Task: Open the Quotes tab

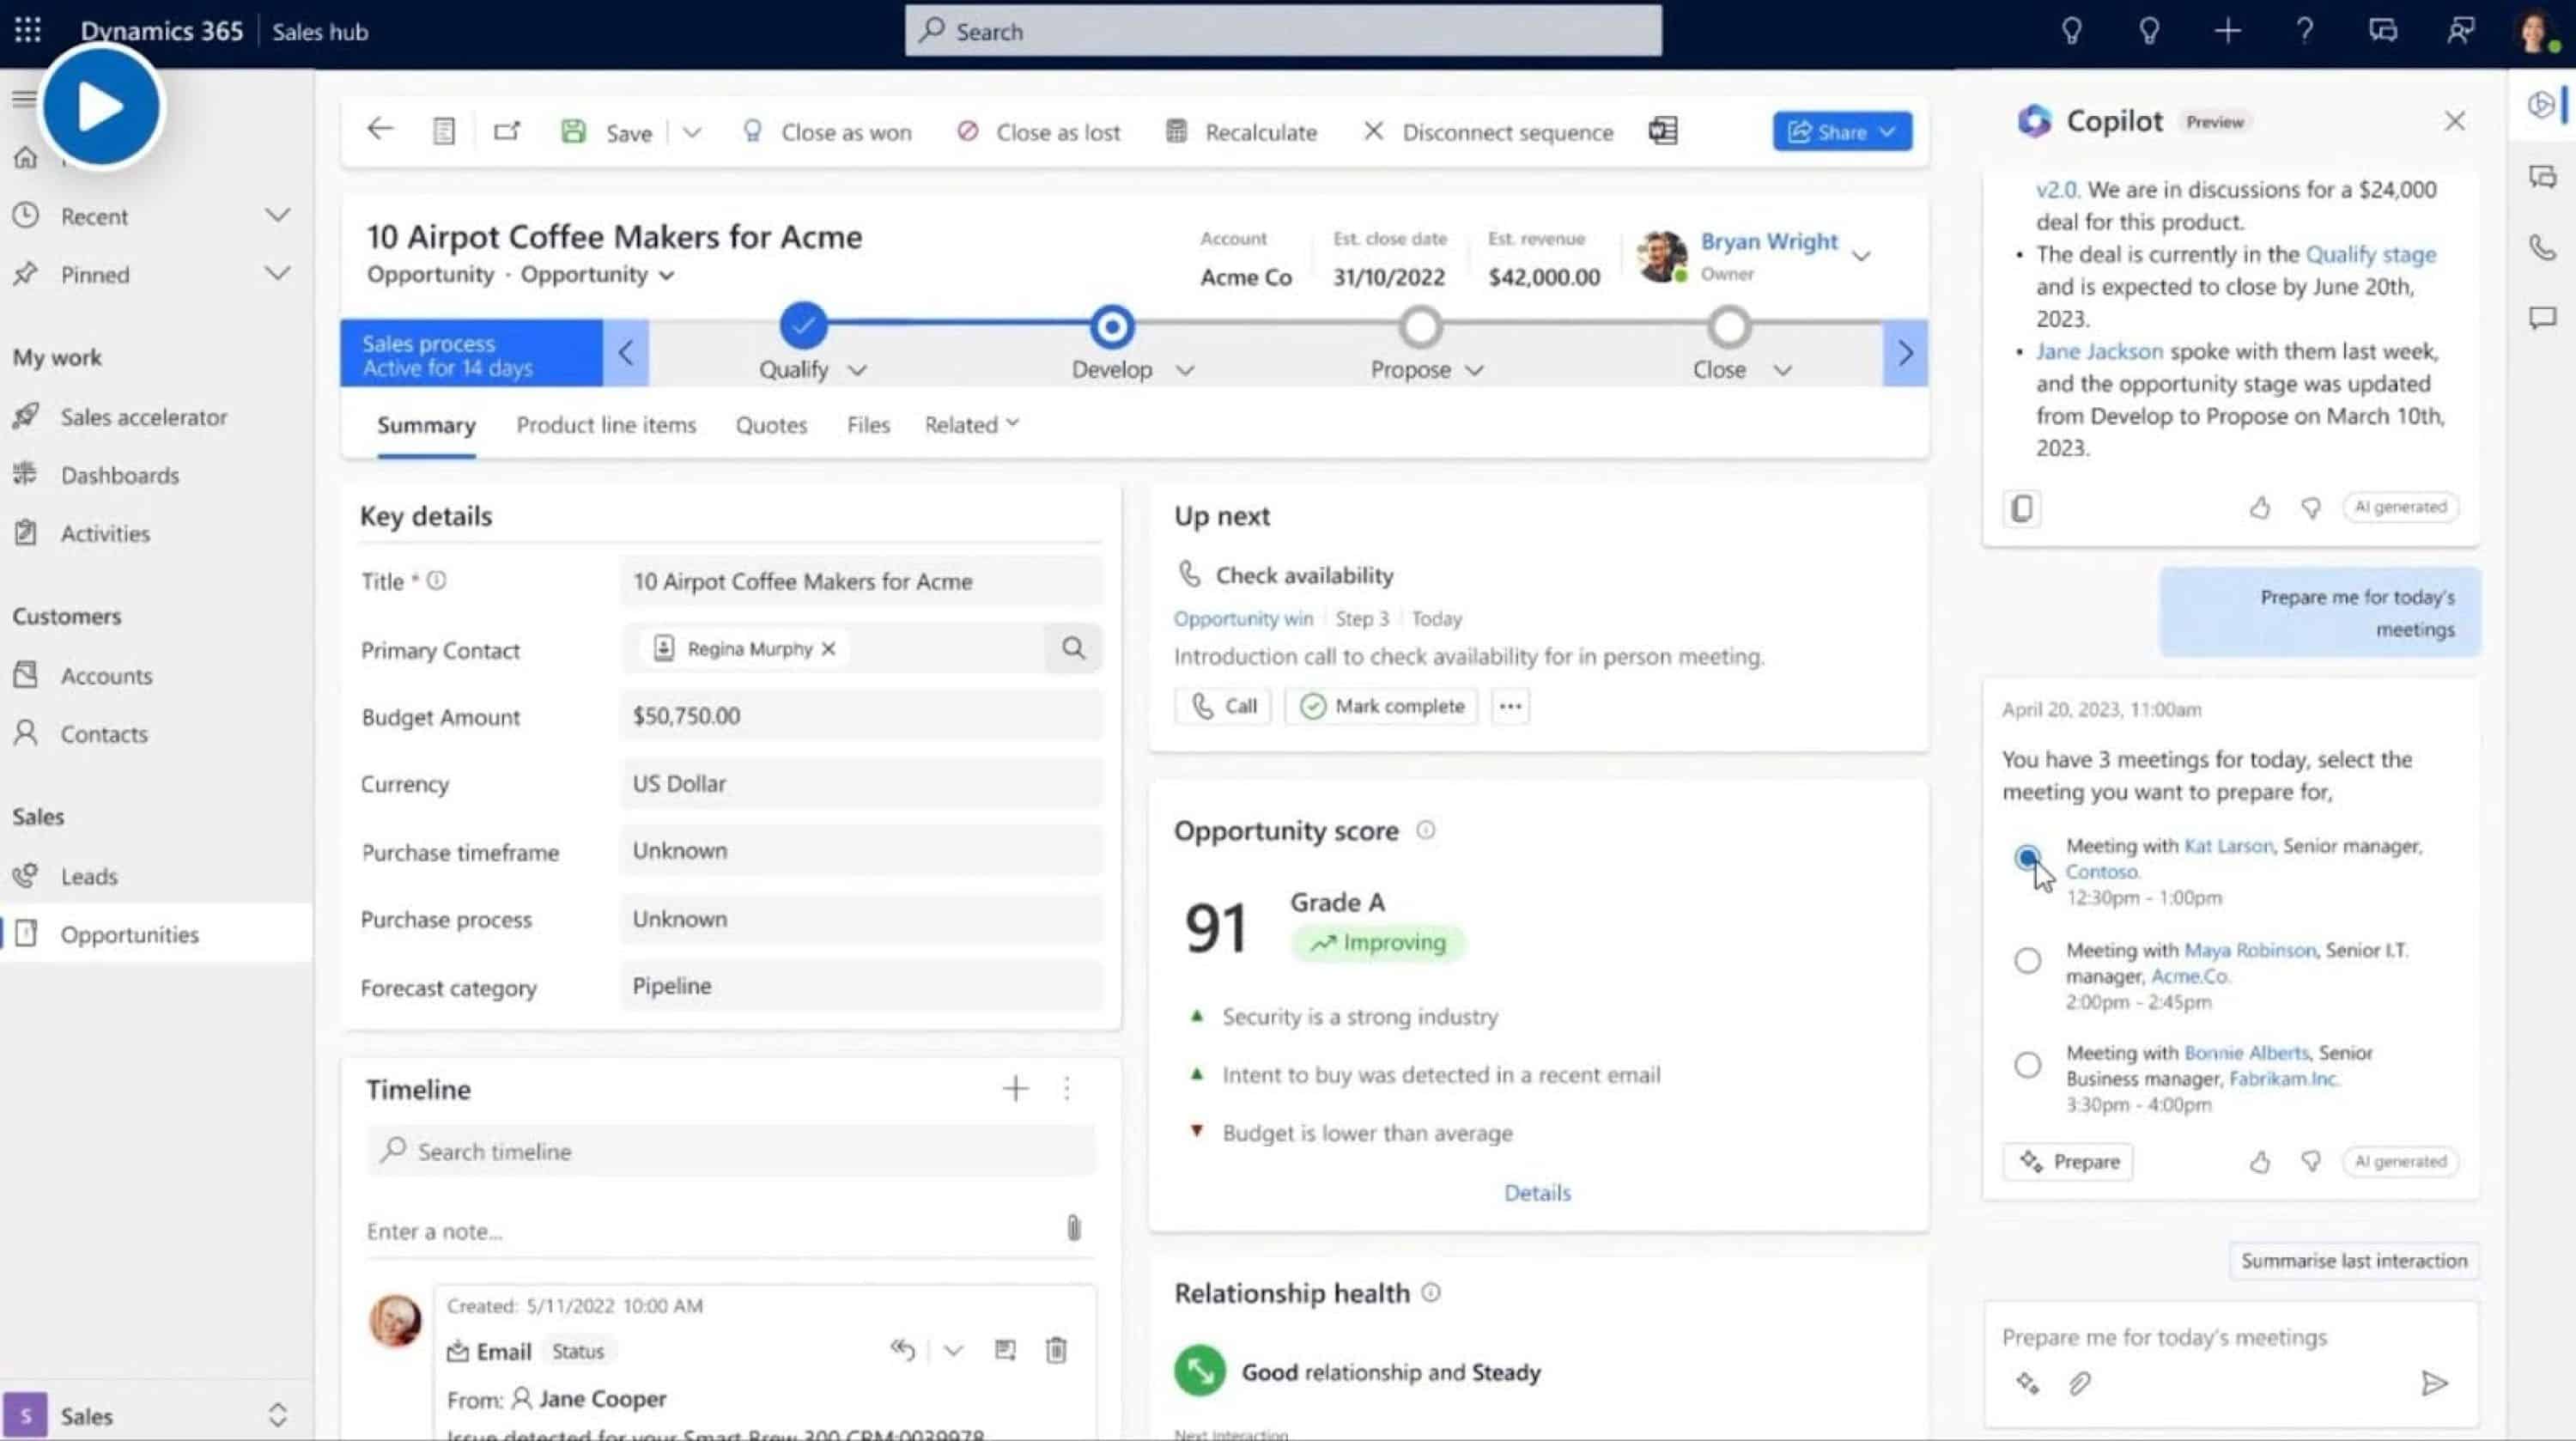Action: coord(771,425)
